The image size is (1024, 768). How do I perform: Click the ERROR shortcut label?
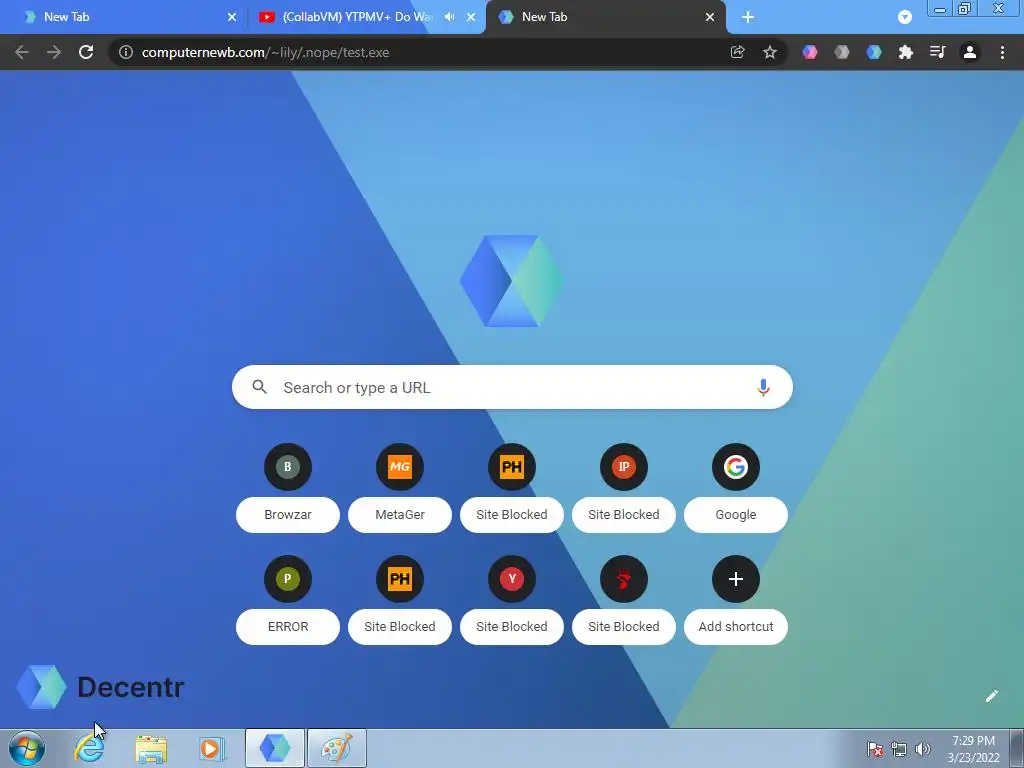coord(287,626)
